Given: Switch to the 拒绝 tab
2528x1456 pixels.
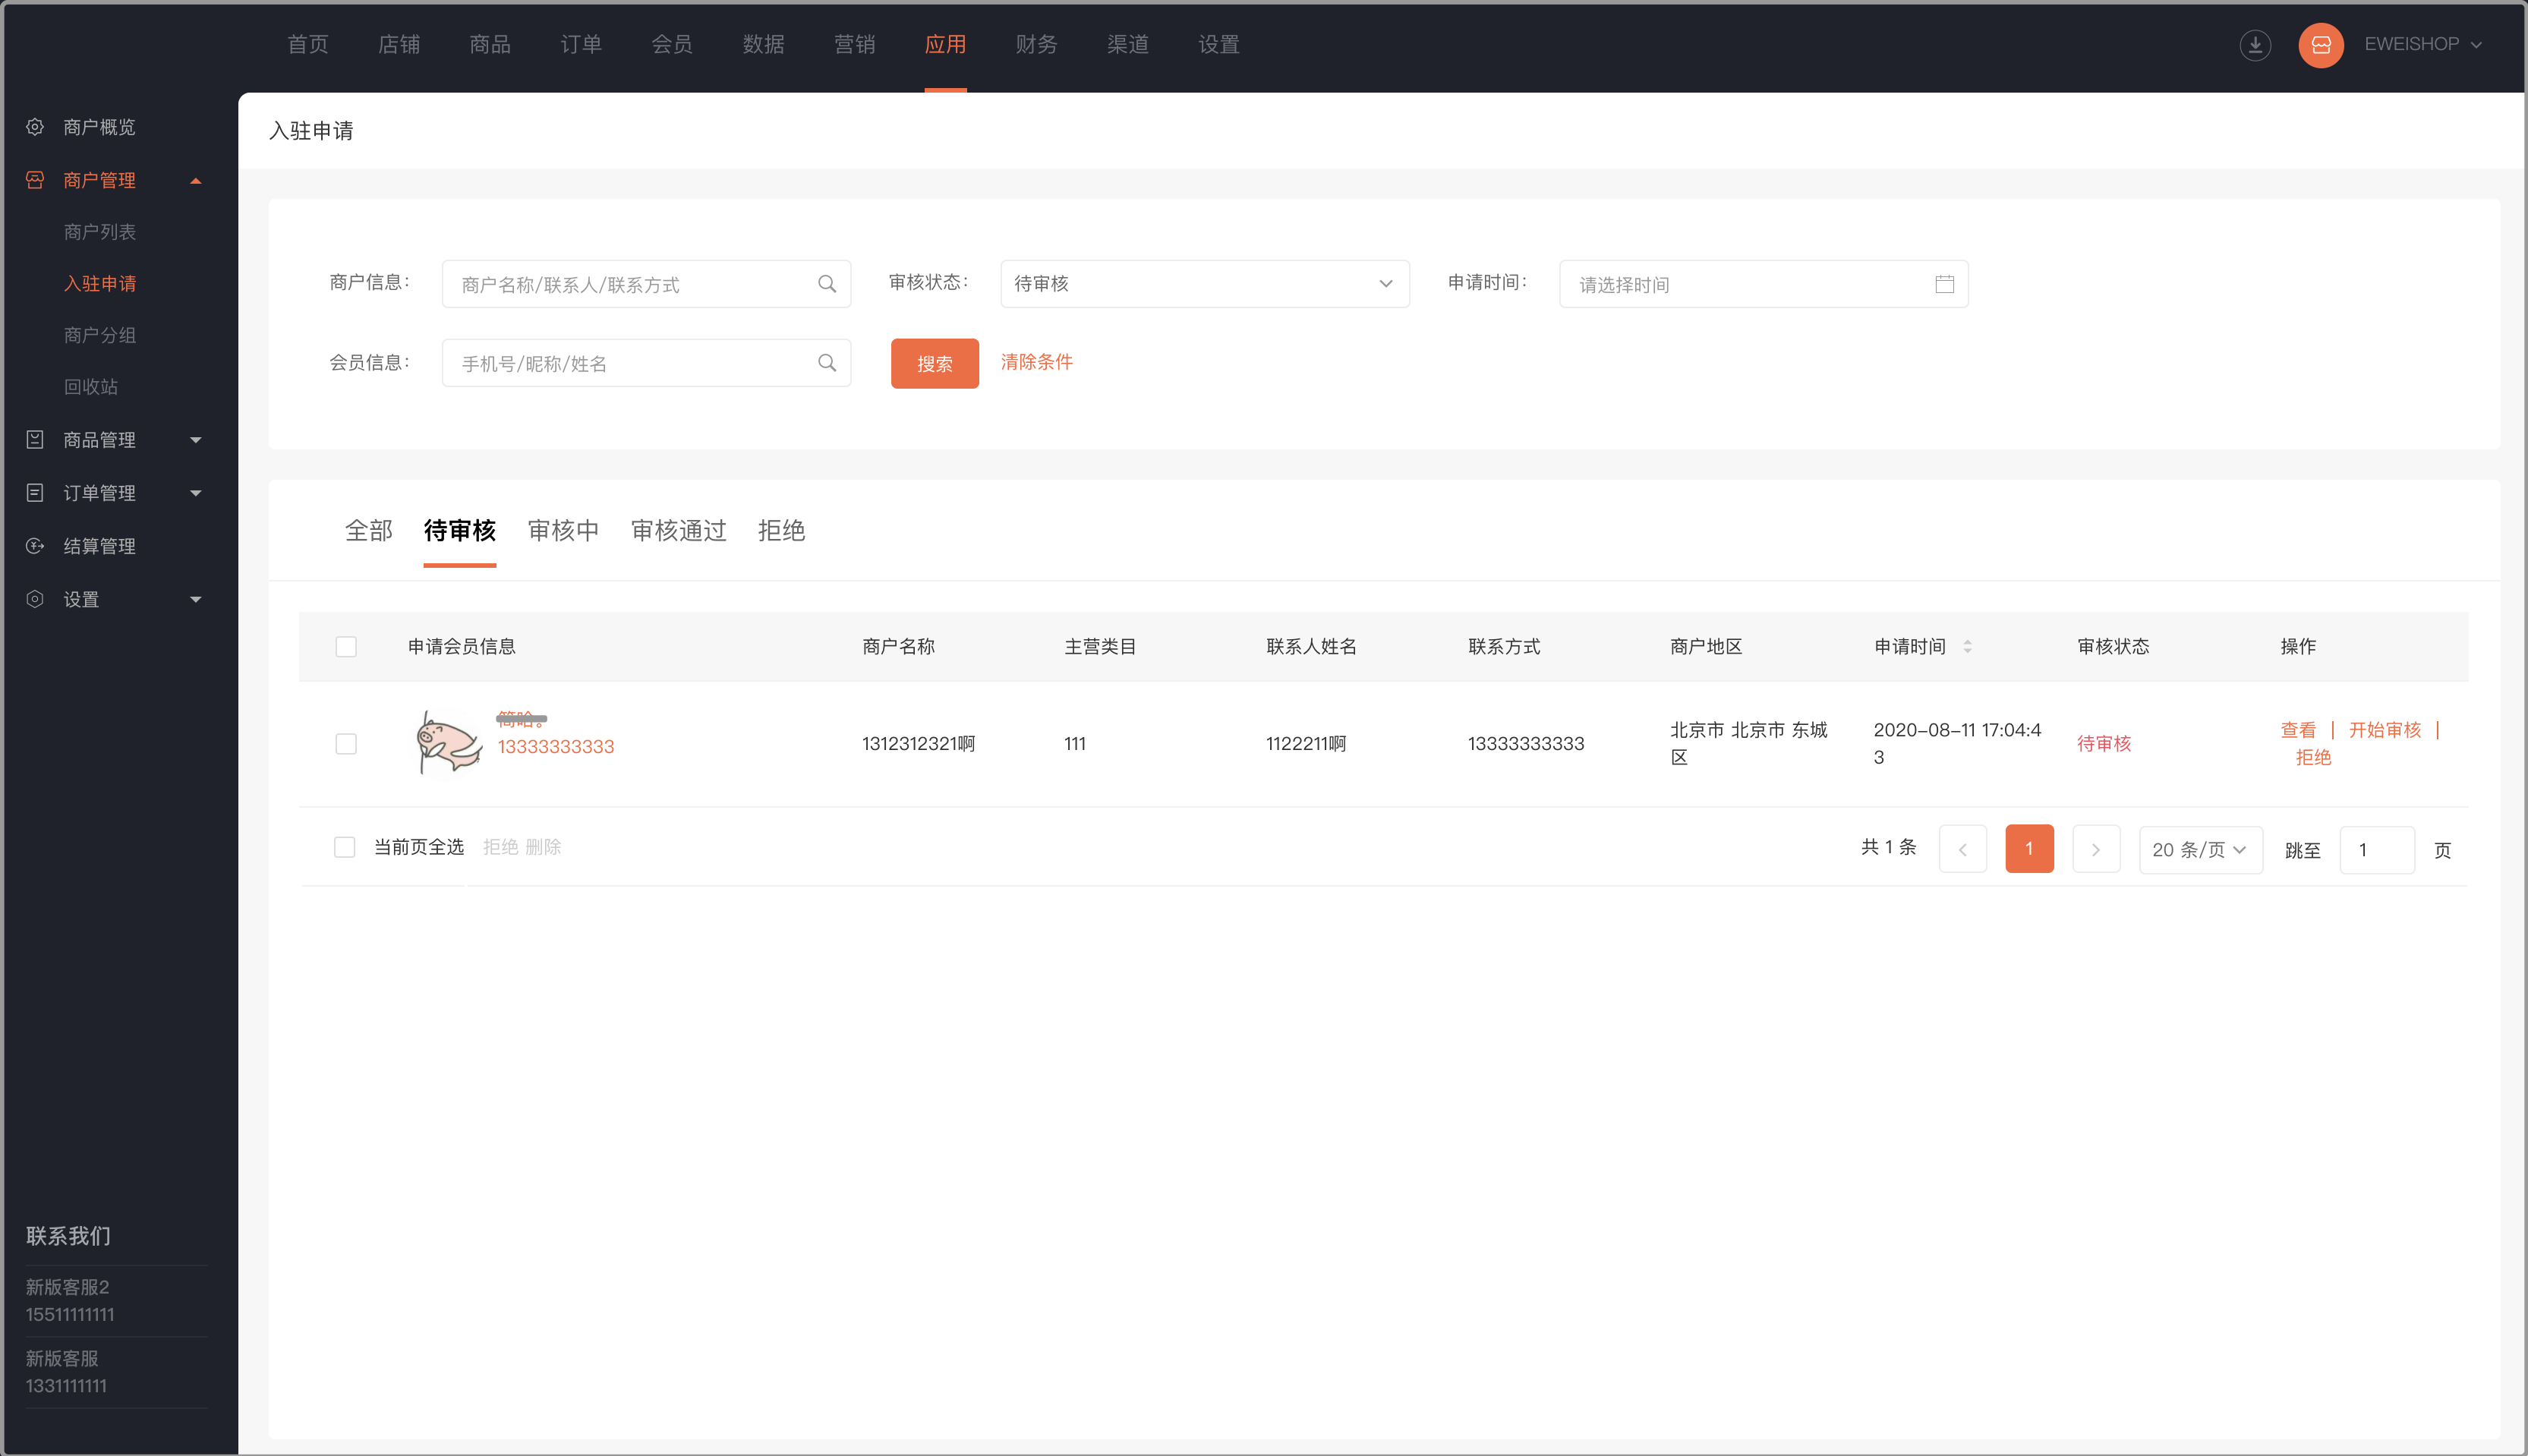Looking at the screenshot, I should 781,530.
